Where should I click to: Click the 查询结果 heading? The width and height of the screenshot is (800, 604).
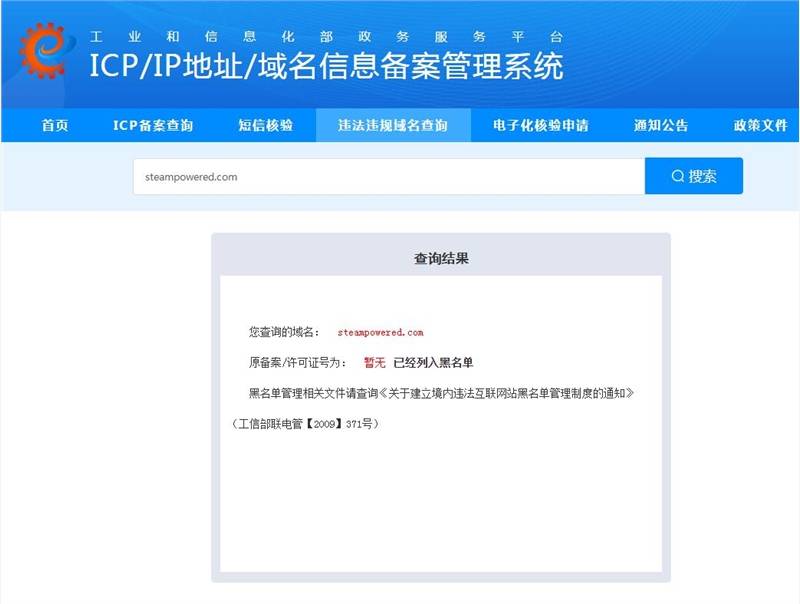[441, 259]
